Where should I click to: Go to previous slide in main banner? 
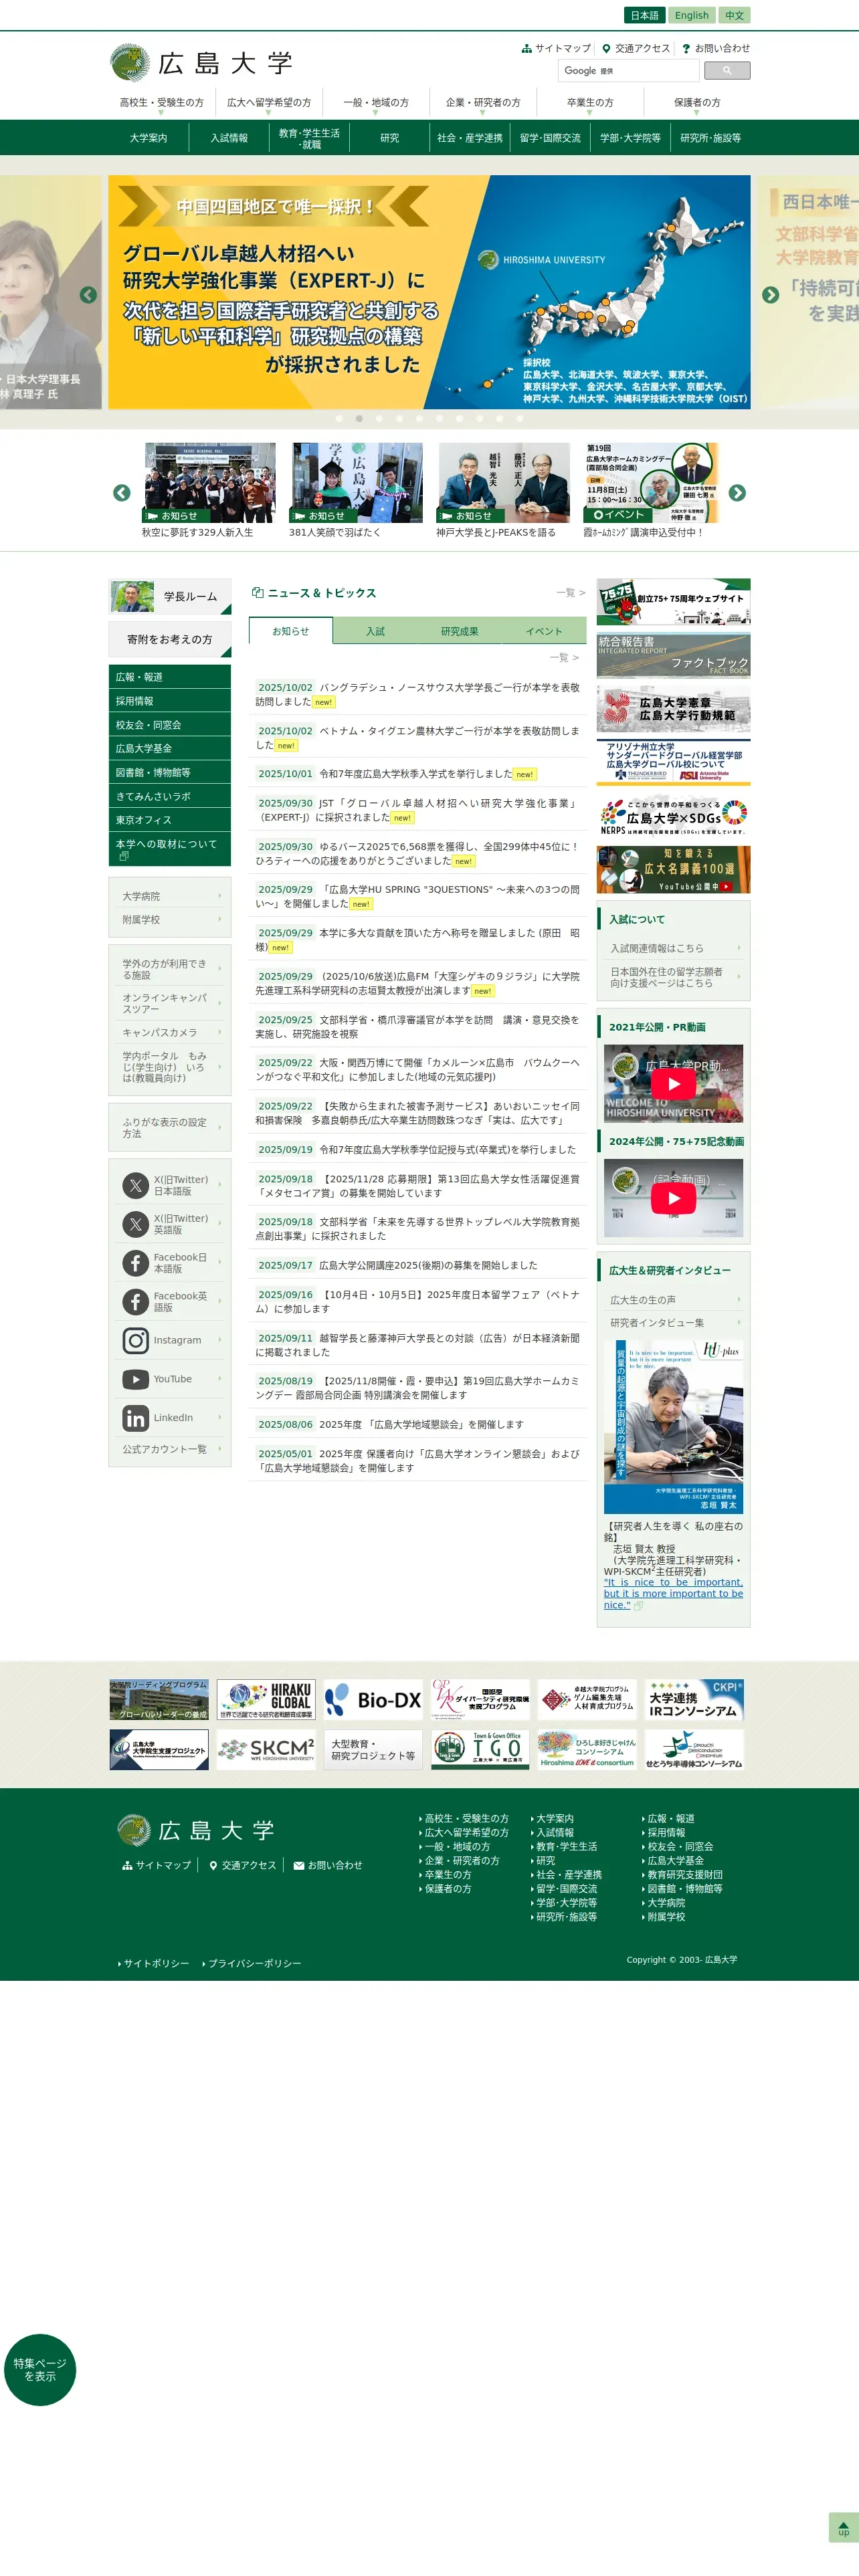point(88,295)
